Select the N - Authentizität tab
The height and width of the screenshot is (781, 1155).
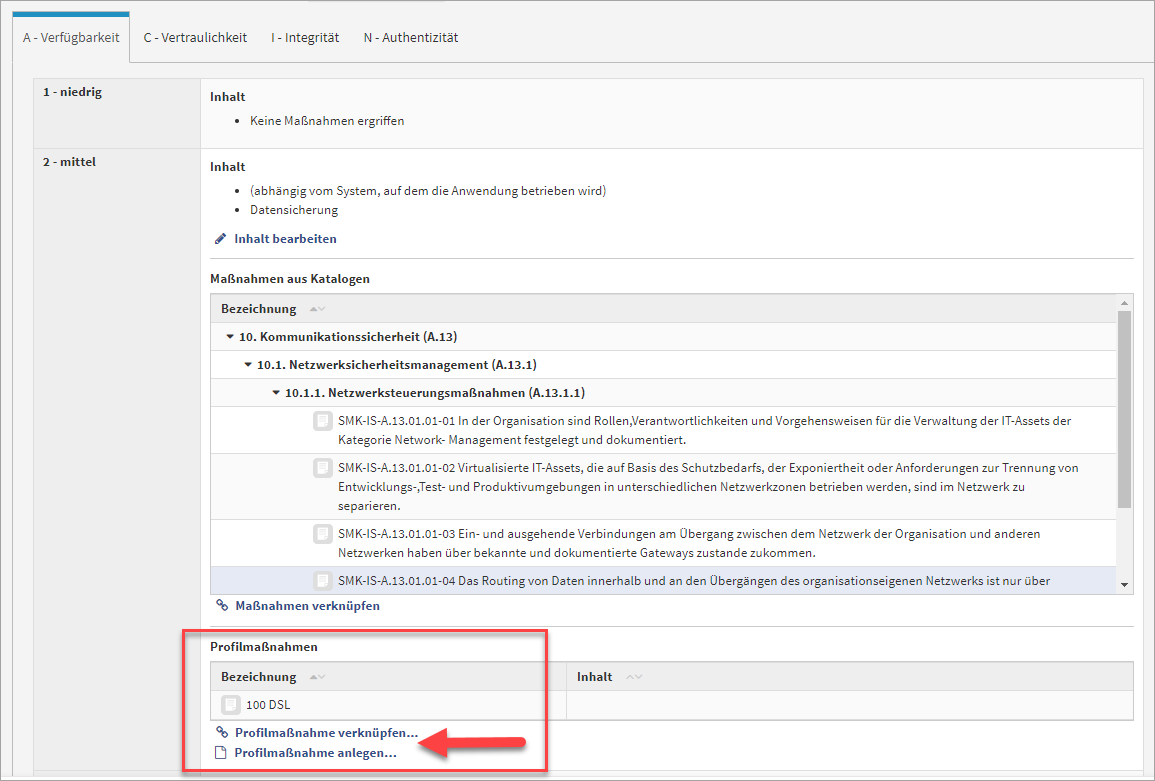click(410, 38)
